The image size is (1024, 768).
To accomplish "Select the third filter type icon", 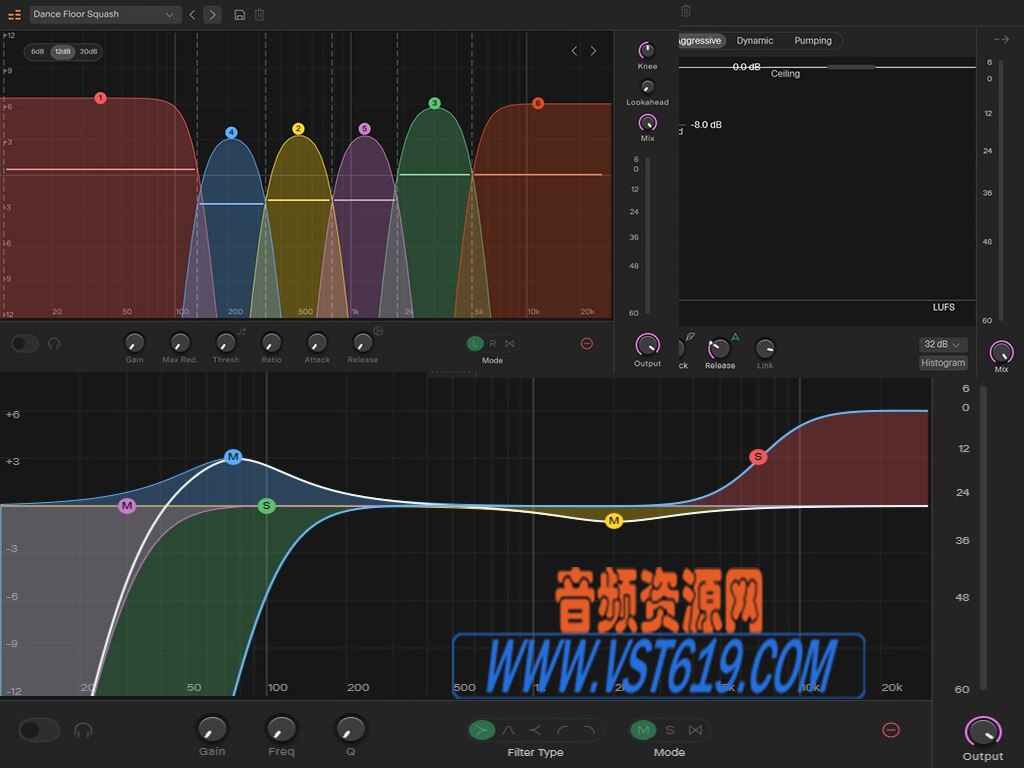I will tap(536, 729).
